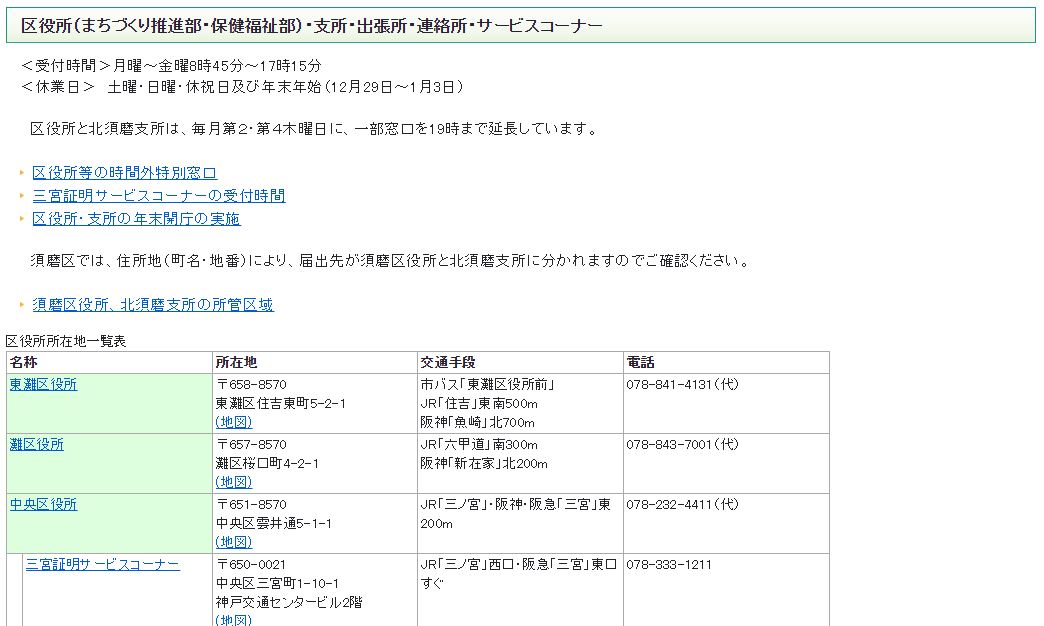Open the 中央区役所 link in the table
The height and width of the screenshot is (626, 1044).
(x=43, y=504)
